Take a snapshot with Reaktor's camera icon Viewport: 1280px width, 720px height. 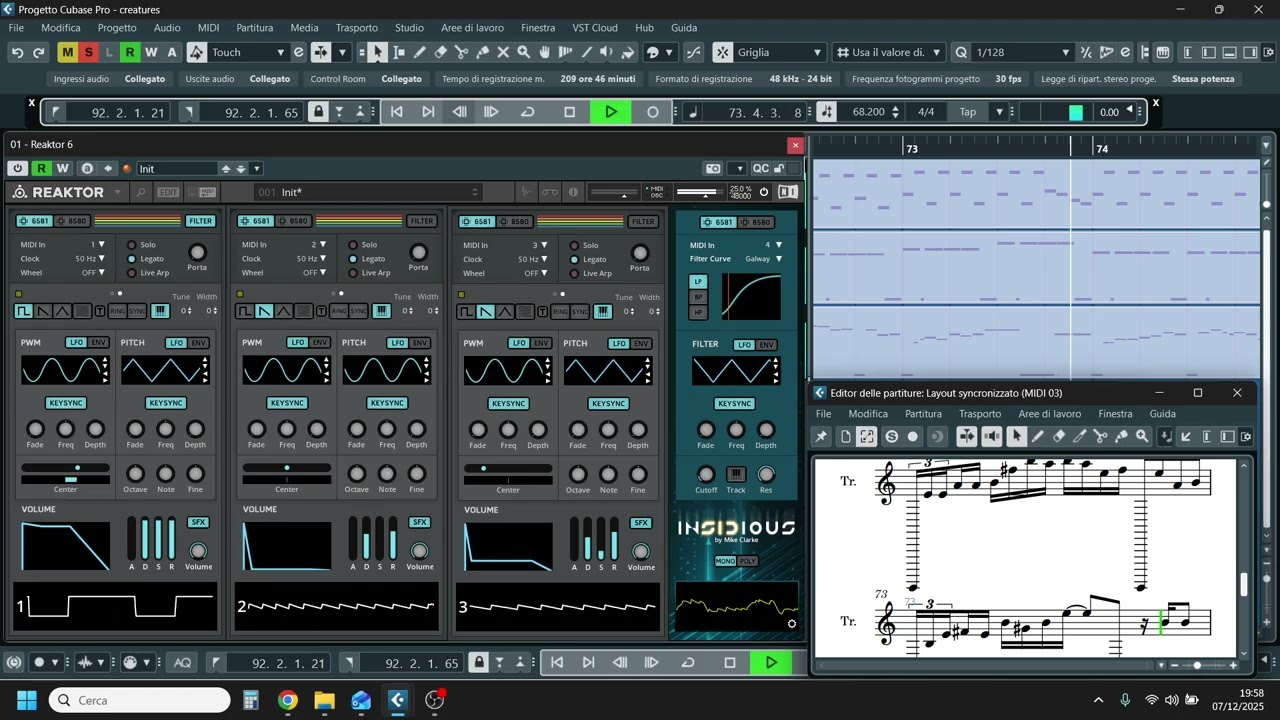[713, 168]
